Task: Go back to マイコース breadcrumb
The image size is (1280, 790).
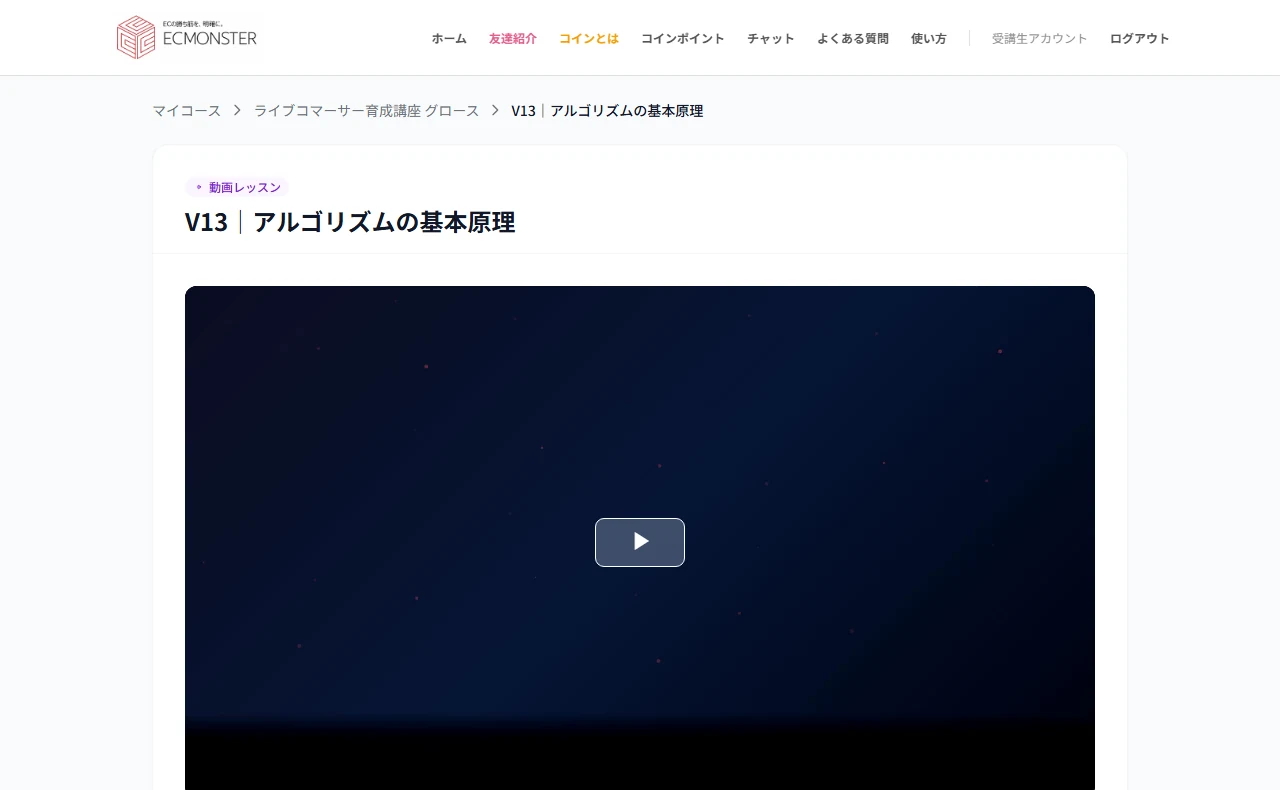Action: click(187, 111)
